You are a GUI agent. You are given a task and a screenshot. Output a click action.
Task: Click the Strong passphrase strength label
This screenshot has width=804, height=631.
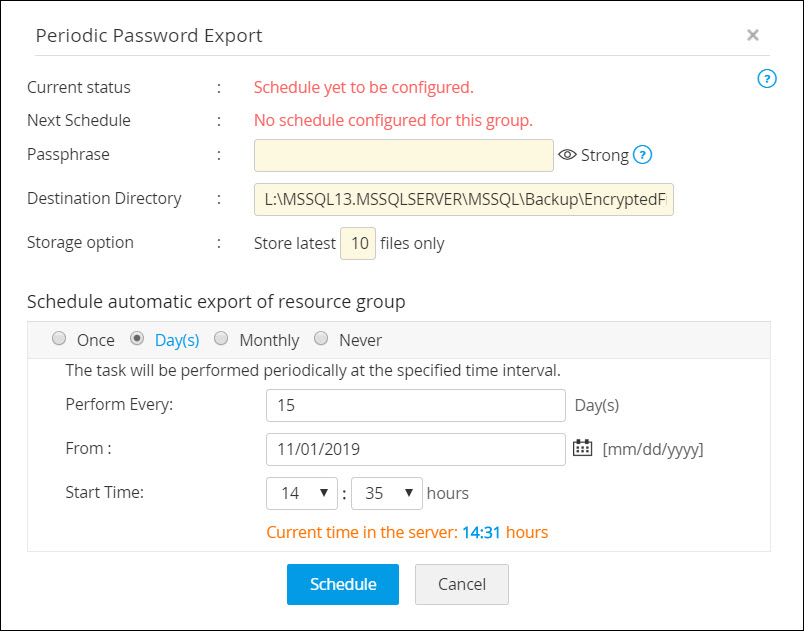[604, 155]
